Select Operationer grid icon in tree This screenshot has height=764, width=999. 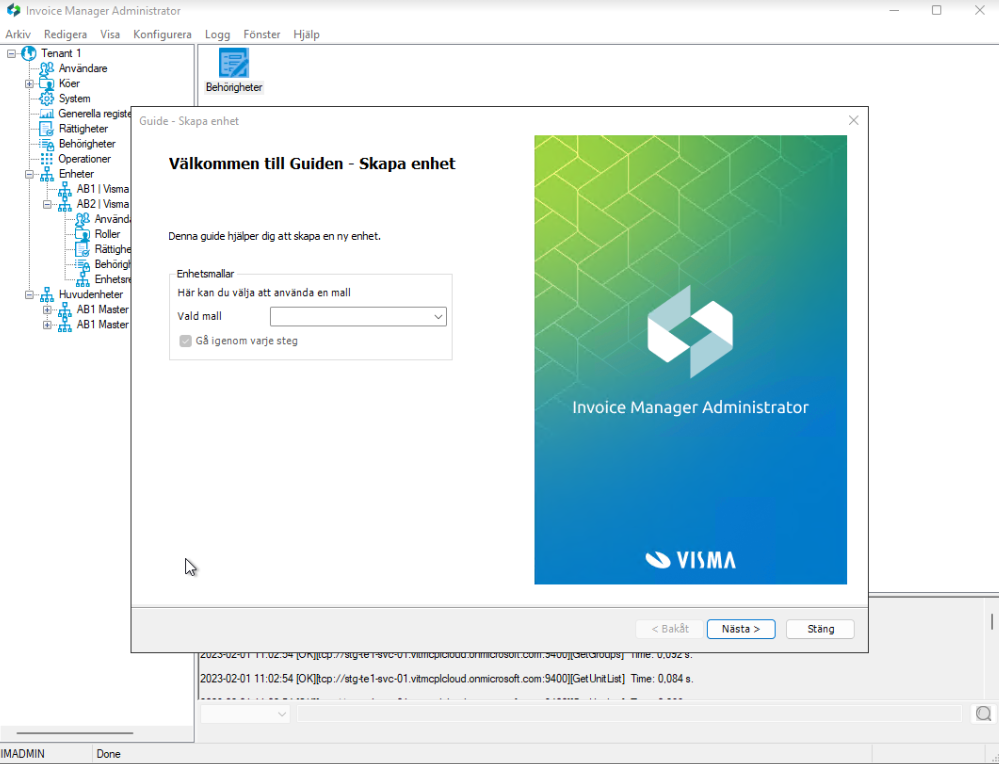pyautogui.click(x=47, y=159)
